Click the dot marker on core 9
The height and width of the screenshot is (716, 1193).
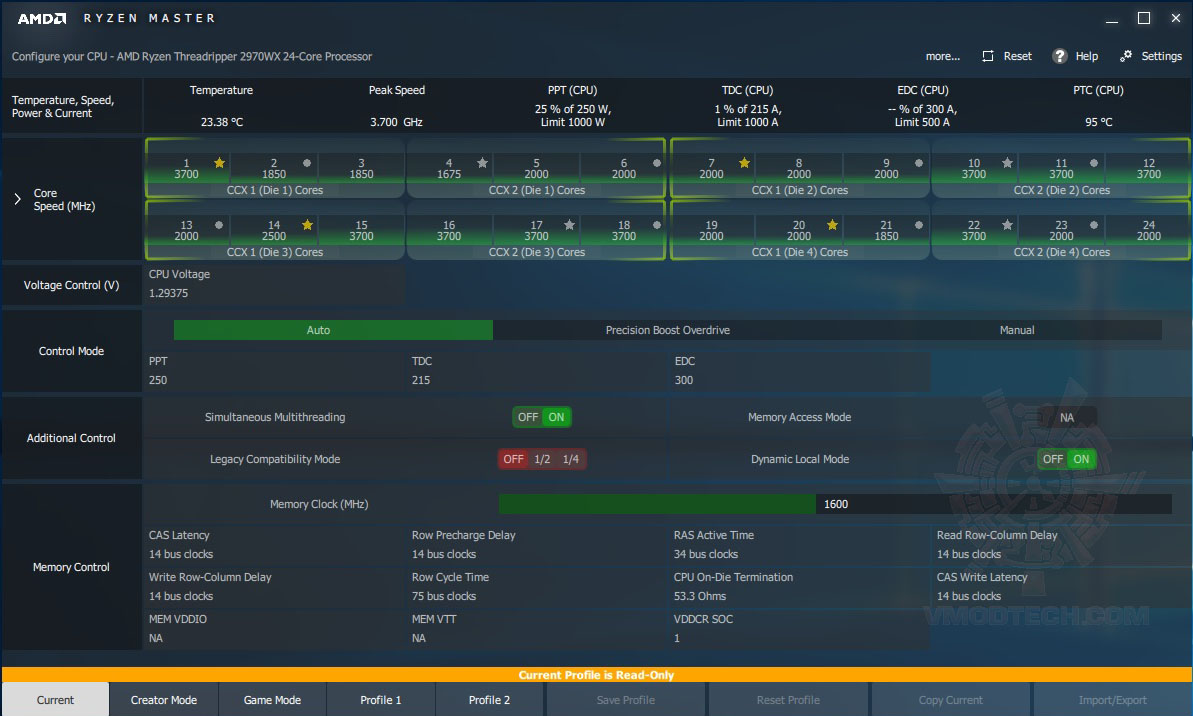coord(919,163)
